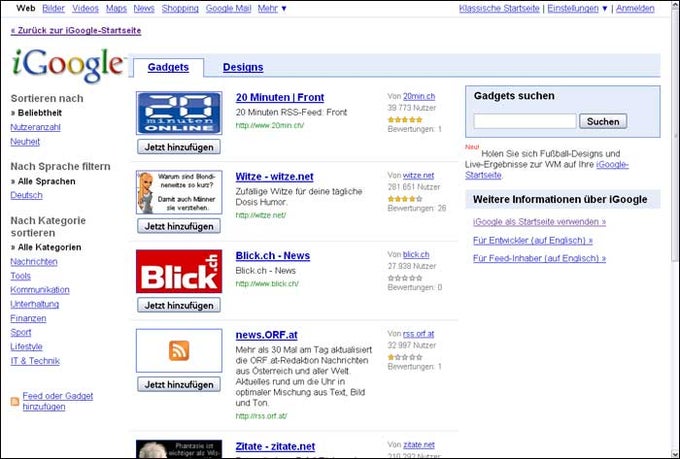Switch to the Designs tab
The height and width of the screenshot is (459, 680).
pos(243,67)
